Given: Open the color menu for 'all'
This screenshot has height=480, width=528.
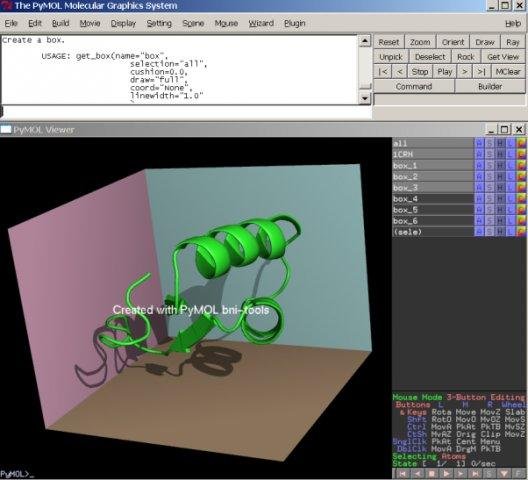Looking at the screenshot, I should pos(521,143).
